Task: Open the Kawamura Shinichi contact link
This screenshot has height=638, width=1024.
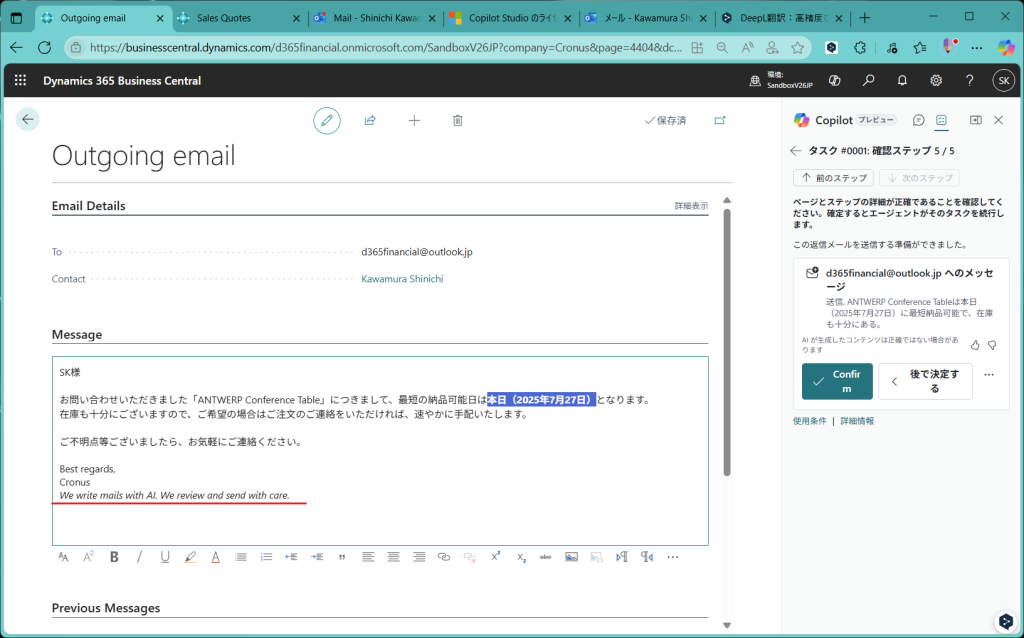Action: pyautogui.click(x=402, y=279)
